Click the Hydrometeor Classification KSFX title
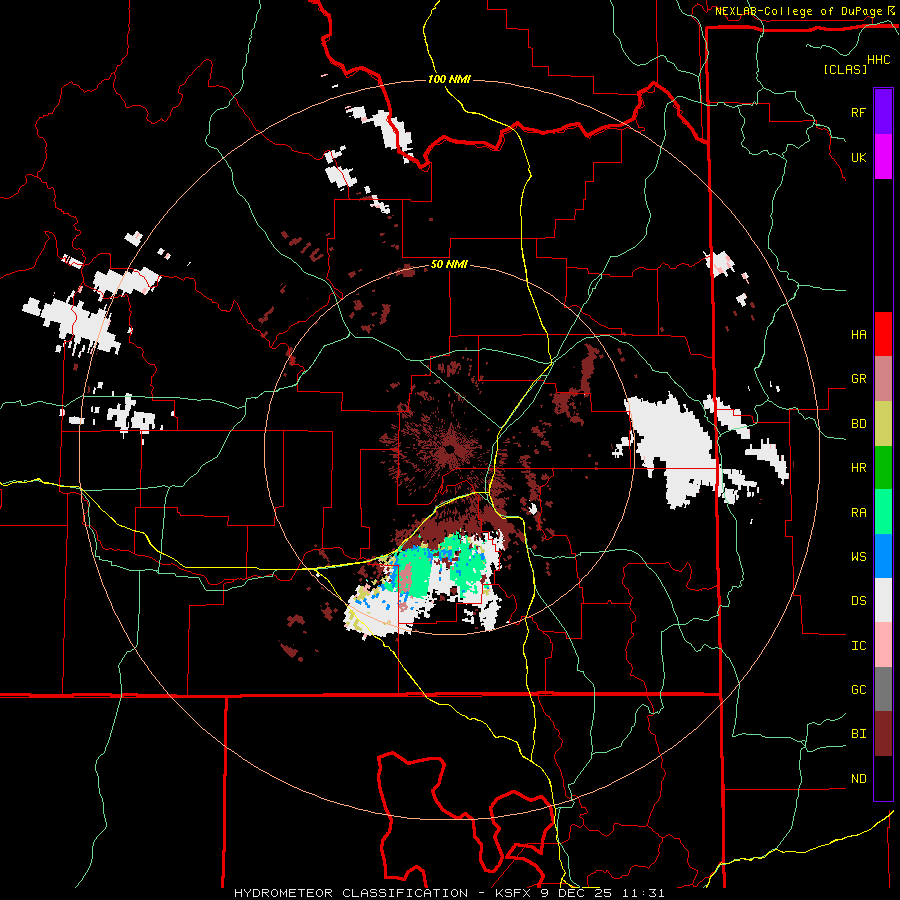The image size is (900, 900). (x=449, y=893)
